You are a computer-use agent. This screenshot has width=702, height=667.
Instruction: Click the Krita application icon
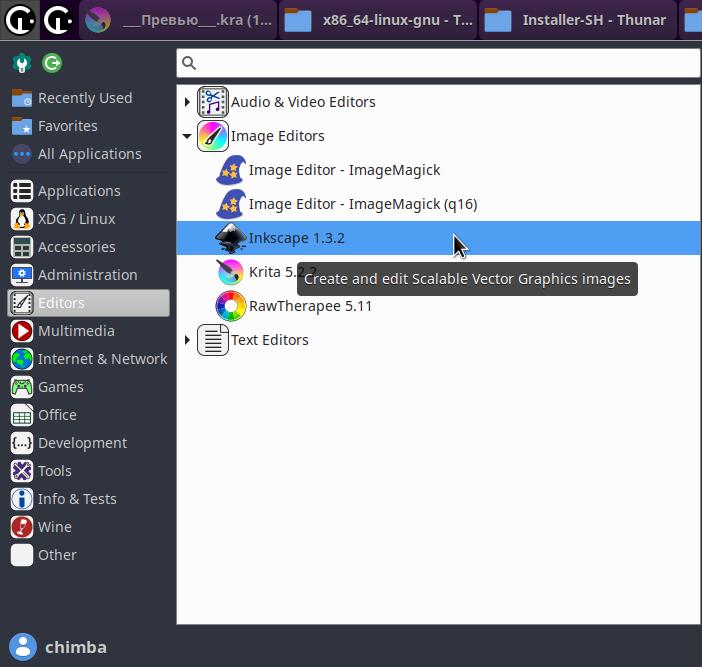[x=231, y=272]
